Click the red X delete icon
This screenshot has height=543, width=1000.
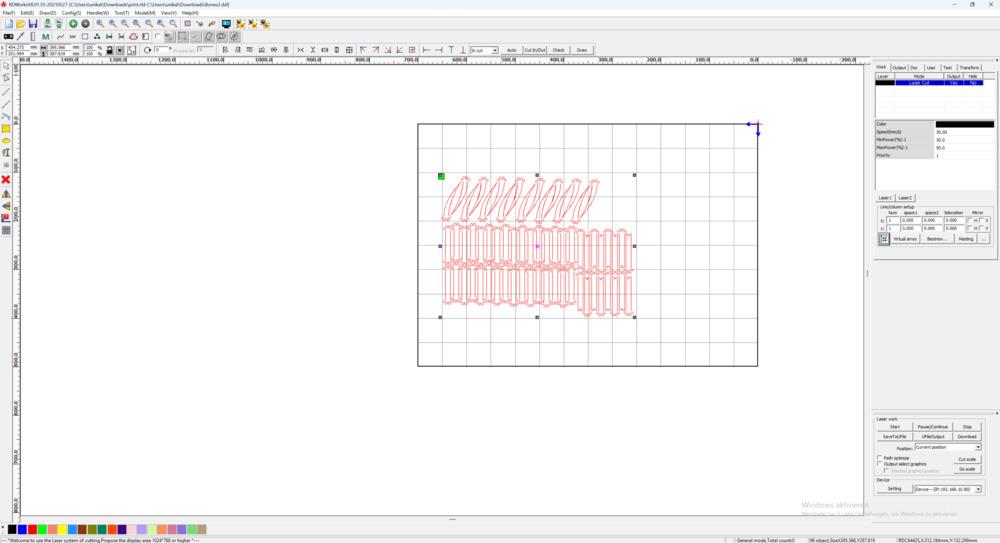[6, 179]
